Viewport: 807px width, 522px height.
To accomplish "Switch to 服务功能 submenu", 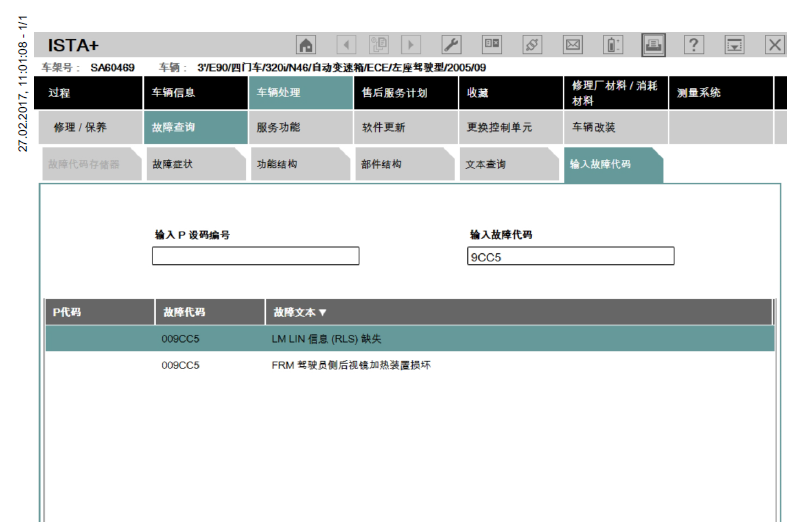I will pyautogui.click(x=301, y=127).
